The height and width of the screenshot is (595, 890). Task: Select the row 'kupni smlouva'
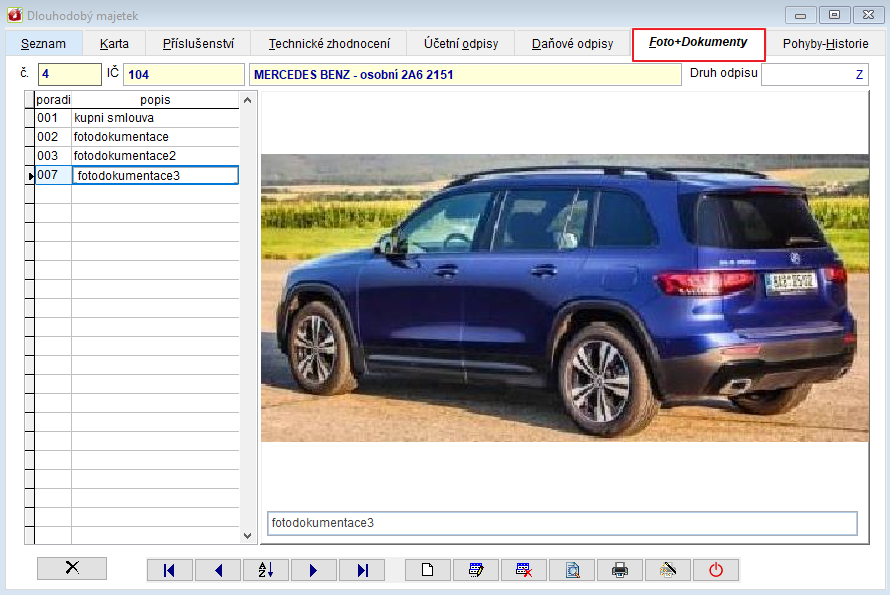(x=155, y=118)
